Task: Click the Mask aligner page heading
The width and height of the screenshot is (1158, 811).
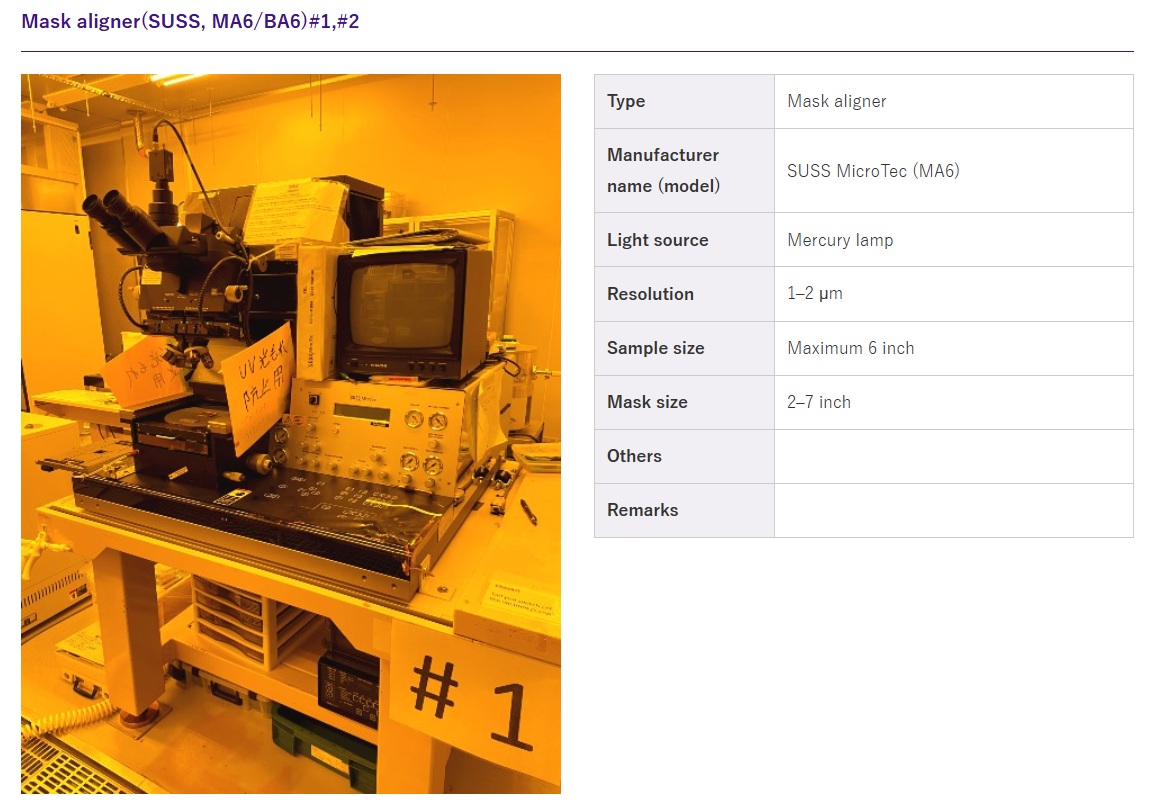Action: pyautogui.click(x=190, y=21)
